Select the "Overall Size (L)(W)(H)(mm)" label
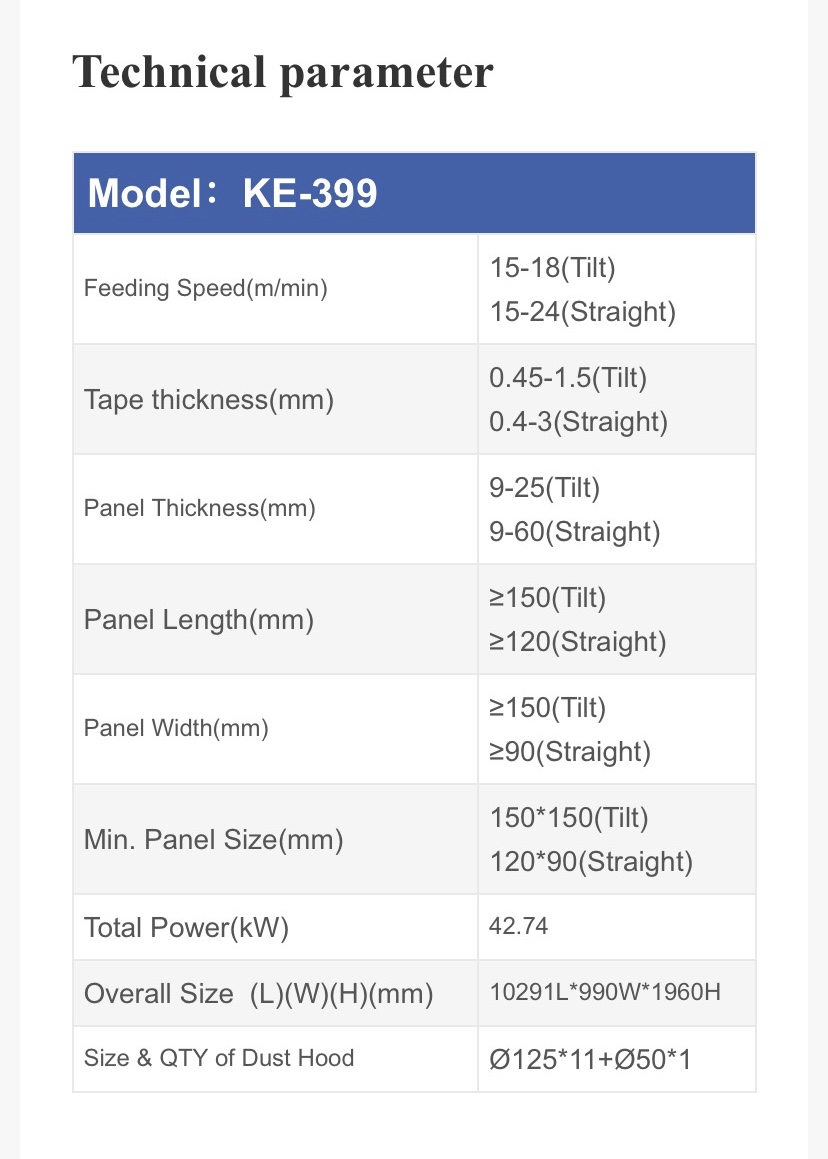 [x=258, y=994]
